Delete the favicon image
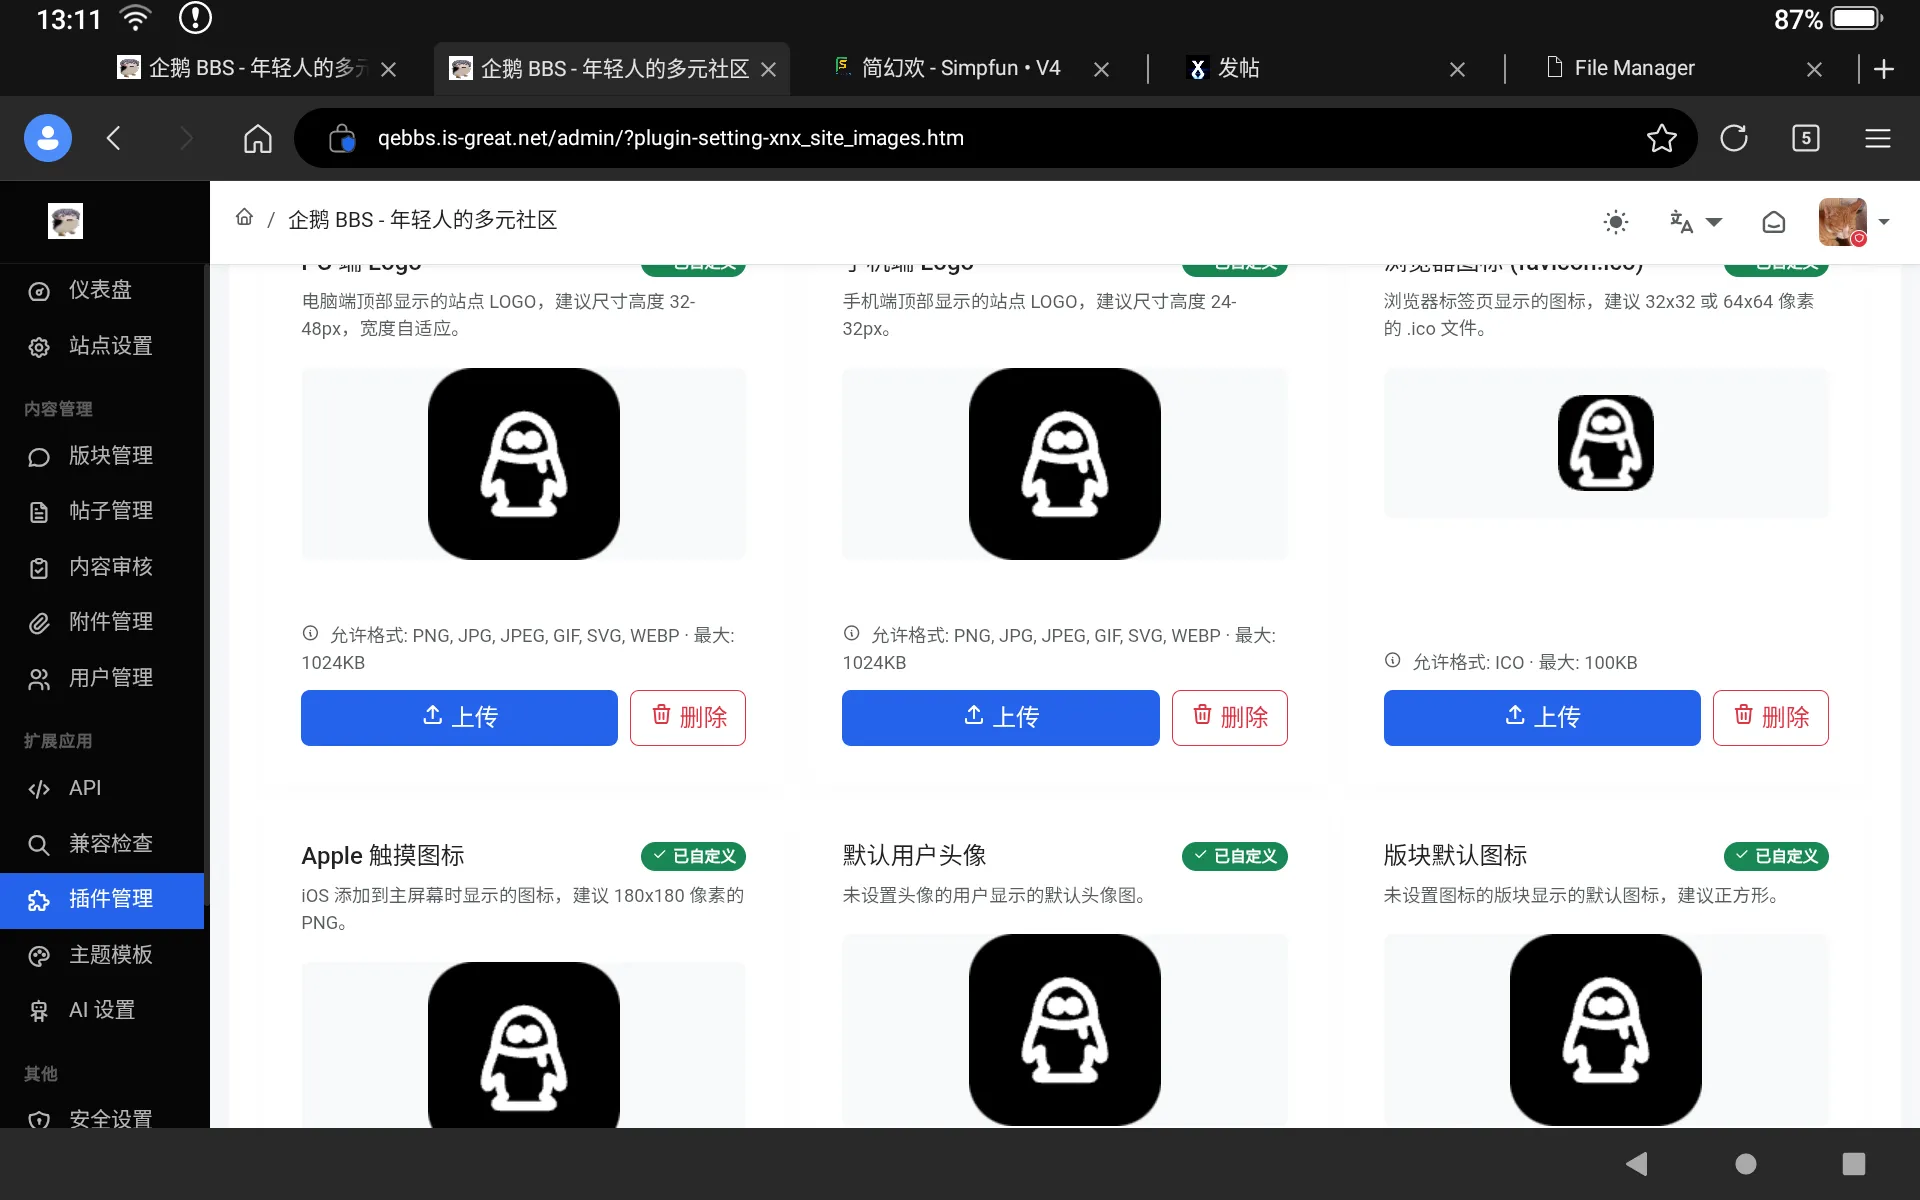The image size is (1920, 1200). [1770, 717]
